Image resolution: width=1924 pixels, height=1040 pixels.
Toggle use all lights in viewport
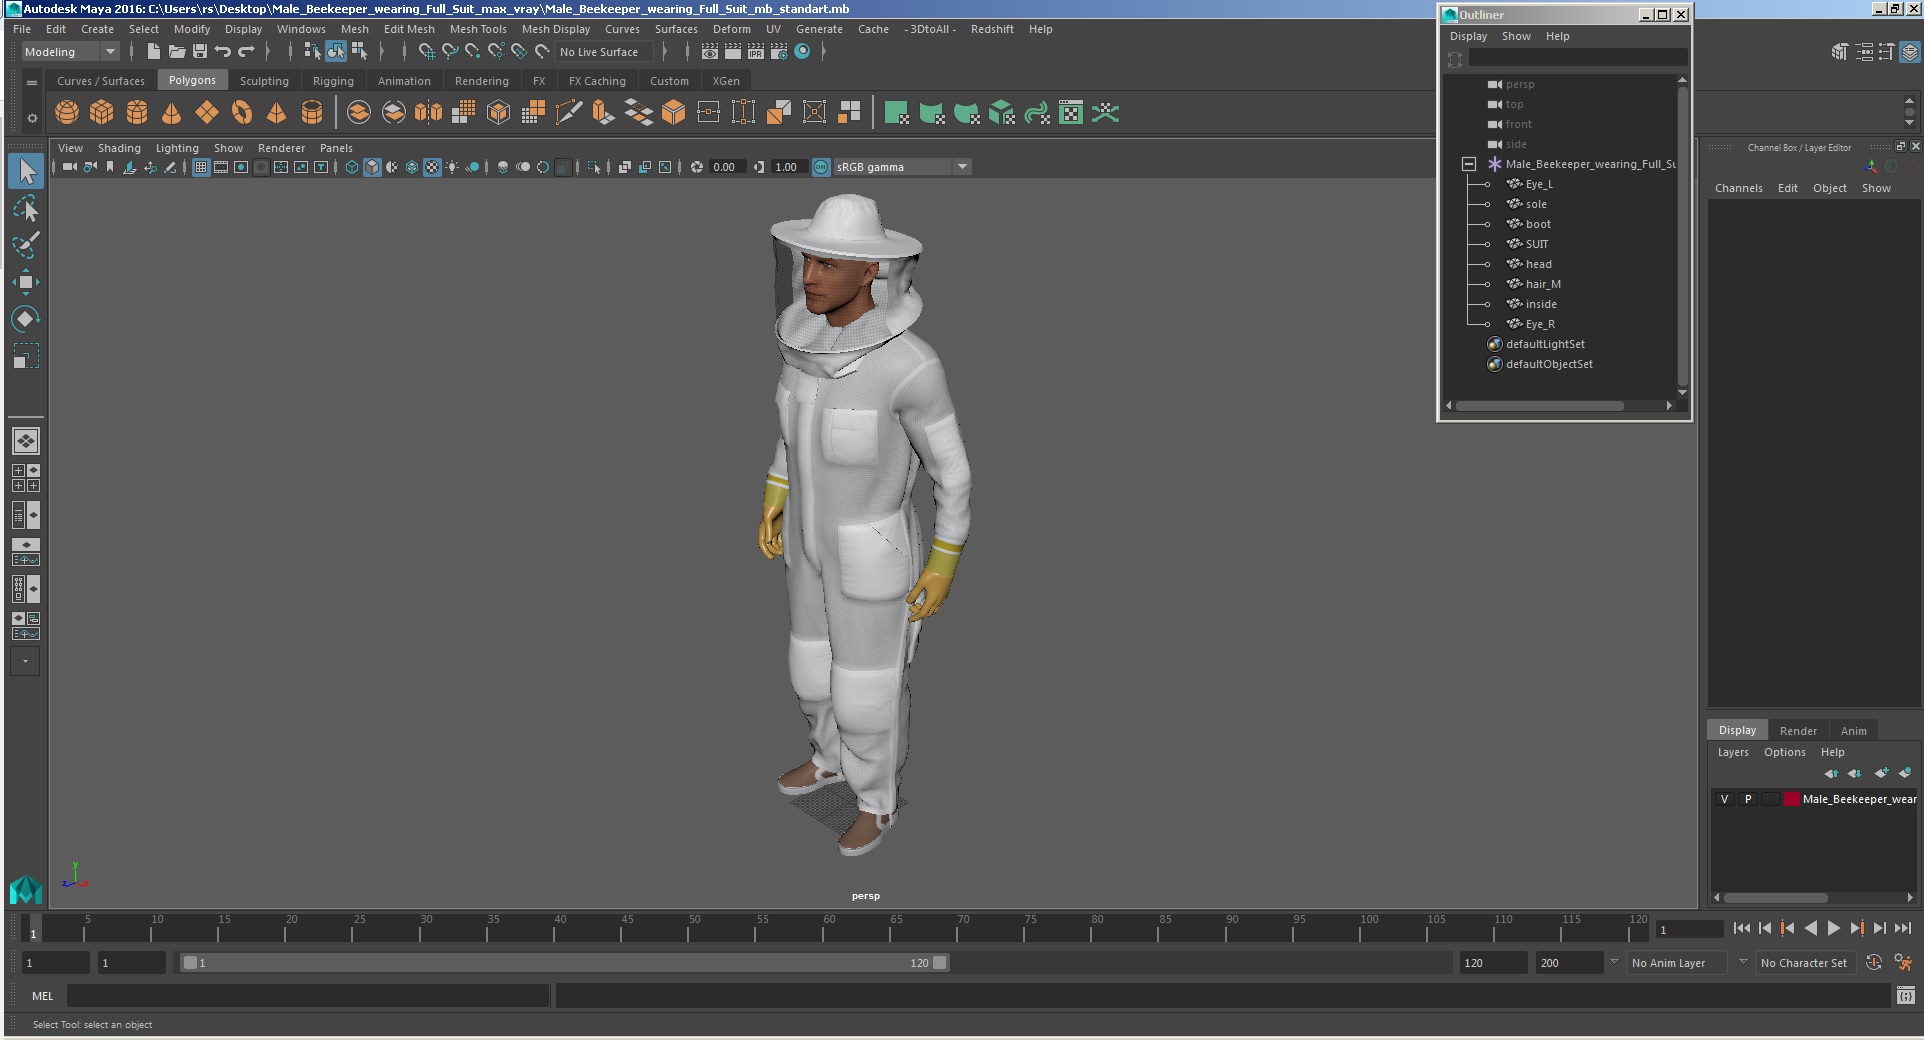[452, 167]
